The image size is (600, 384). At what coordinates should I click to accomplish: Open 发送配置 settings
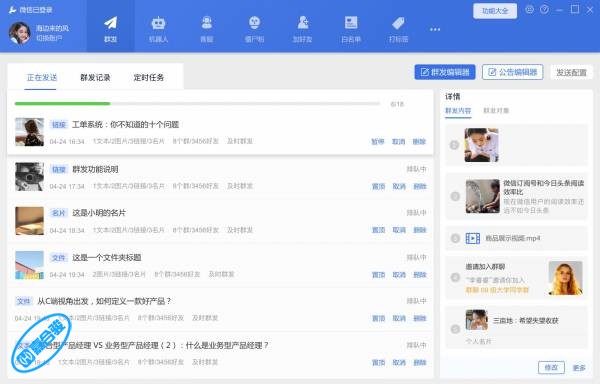(571, 72)
